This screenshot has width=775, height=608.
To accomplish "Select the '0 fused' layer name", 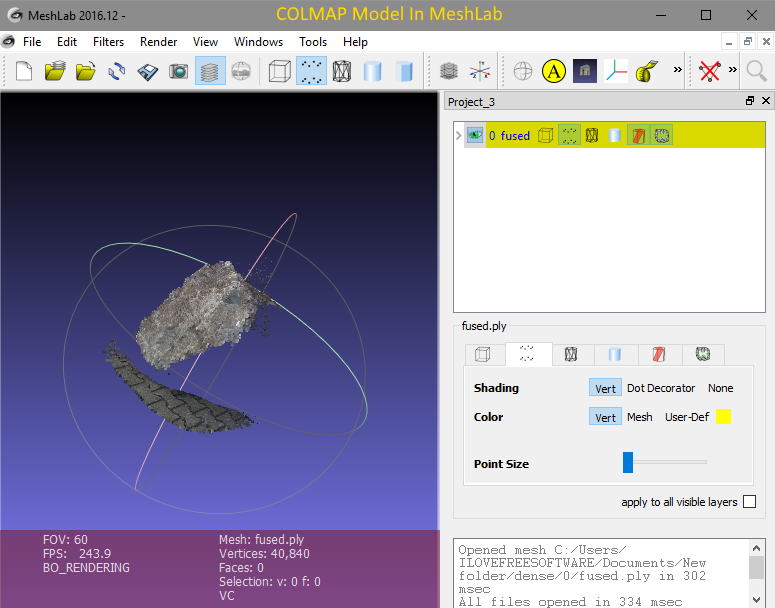I will tap(509, 135).
